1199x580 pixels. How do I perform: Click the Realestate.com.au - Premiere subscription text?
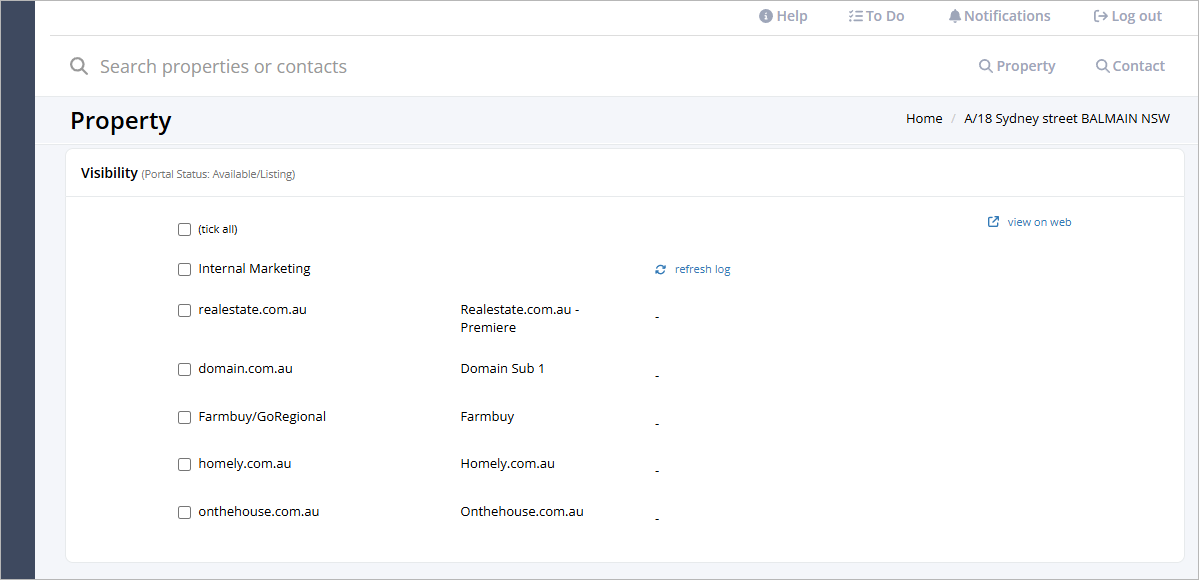522,318
